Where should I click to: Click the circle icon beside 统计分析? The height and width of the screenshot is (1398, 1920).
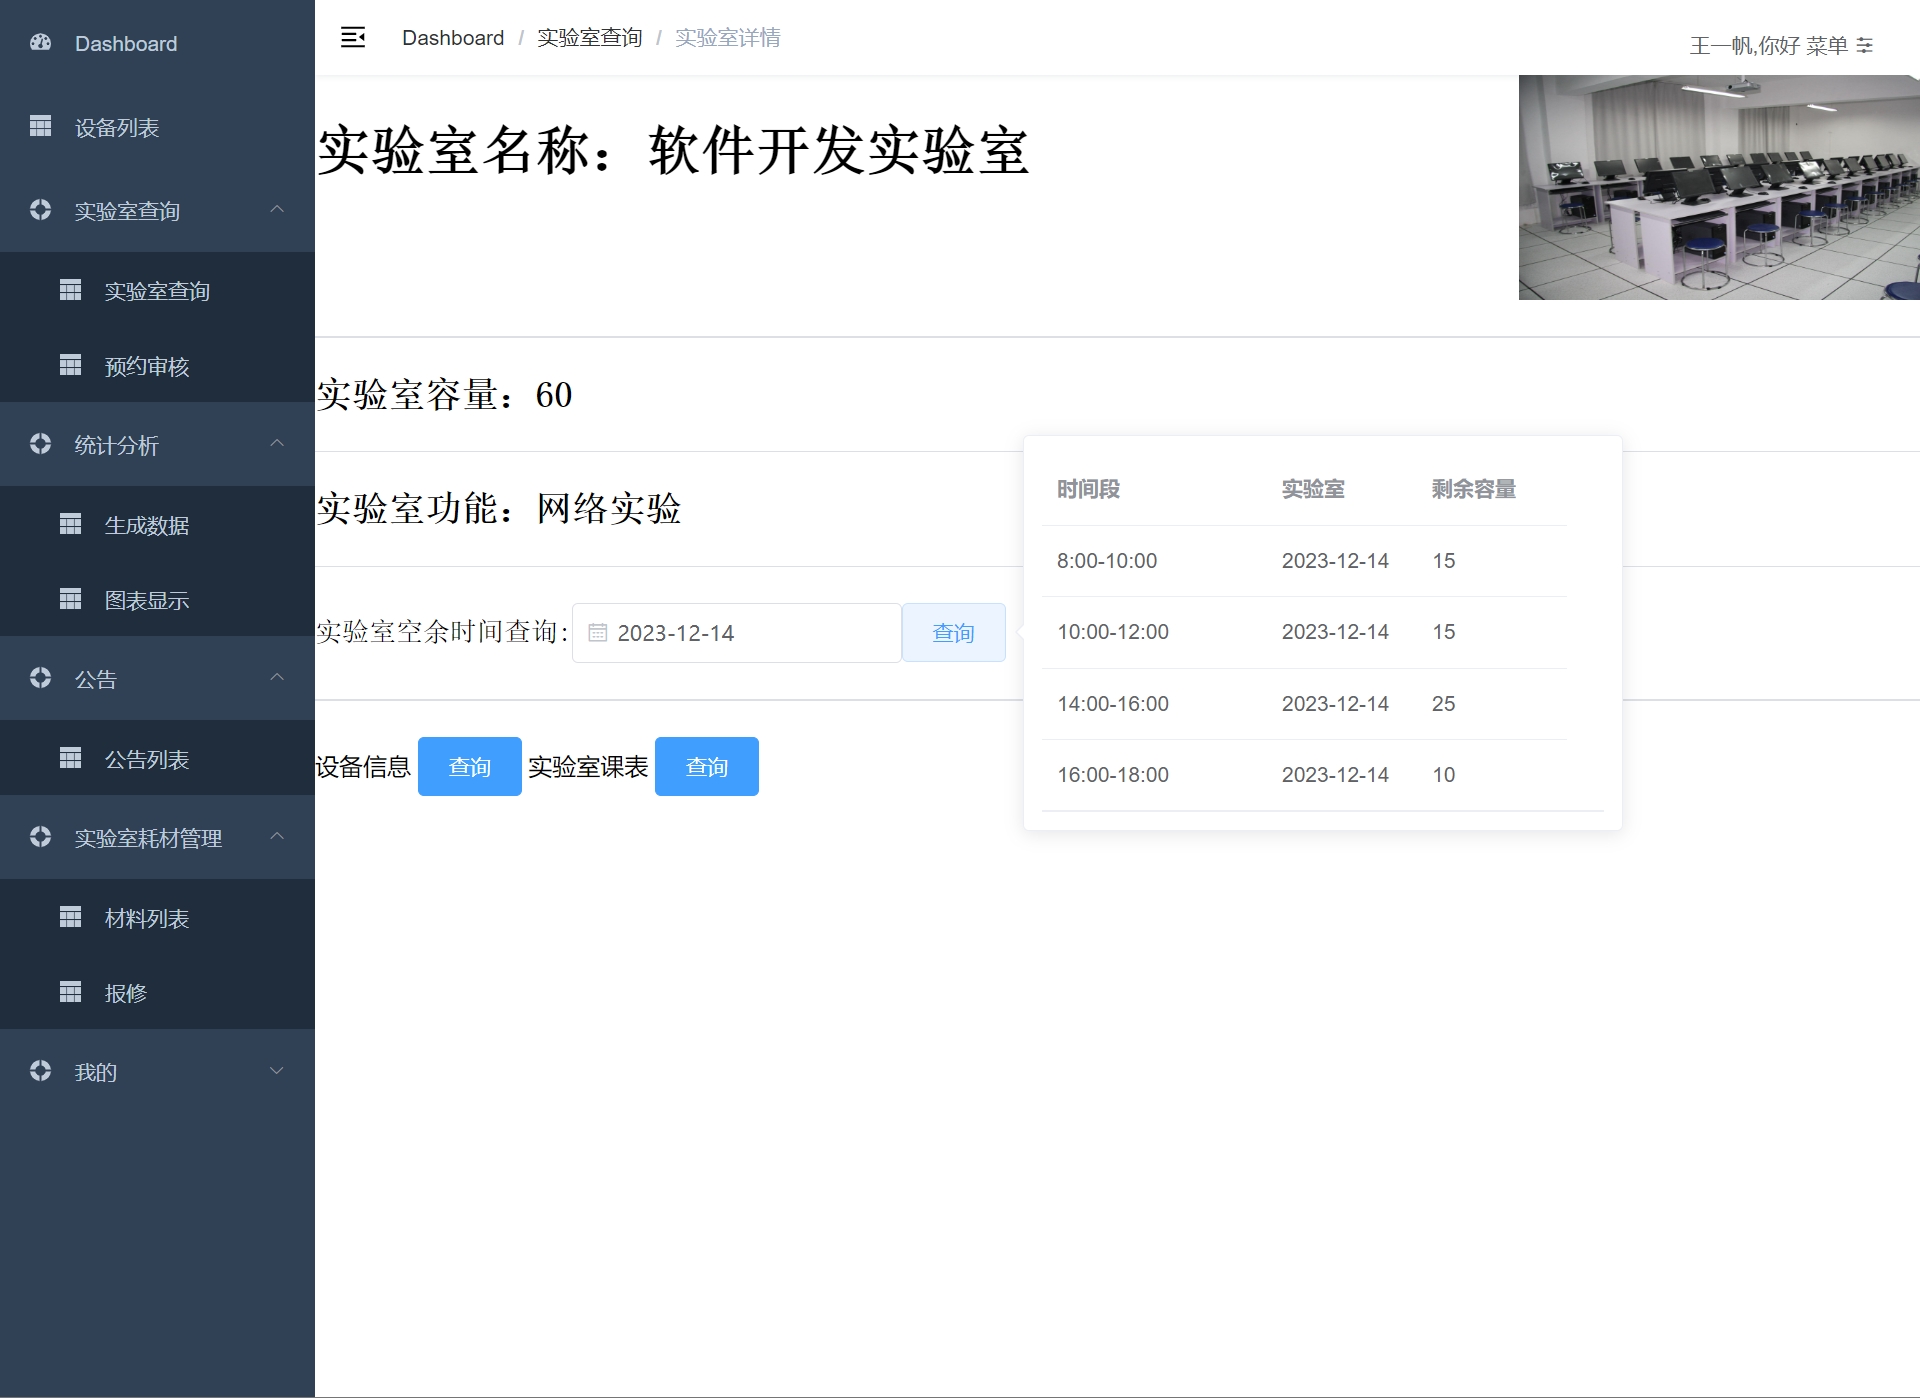pyautogui.click(x=41, y=443)
